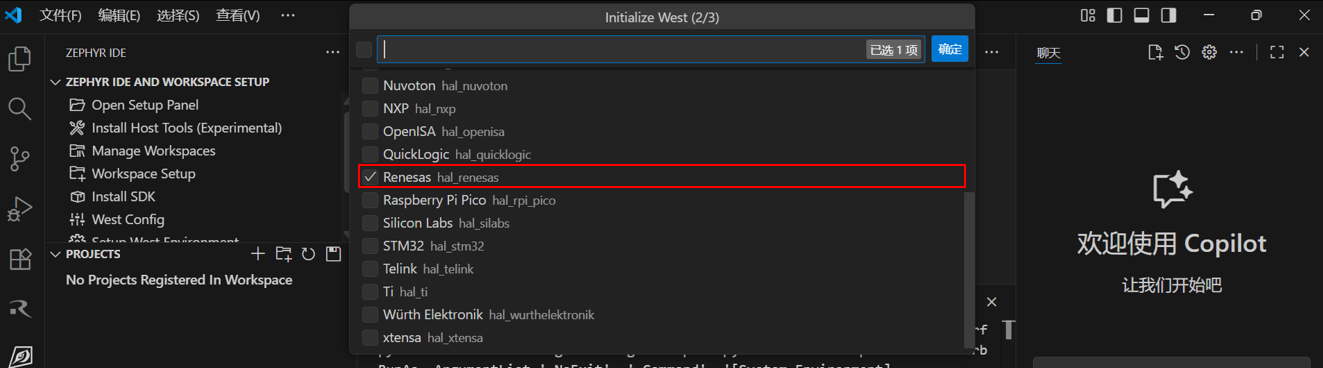Screen dimensions: 1323x368
Task: Open the 查看(V) menu
Action: (238, 16)
